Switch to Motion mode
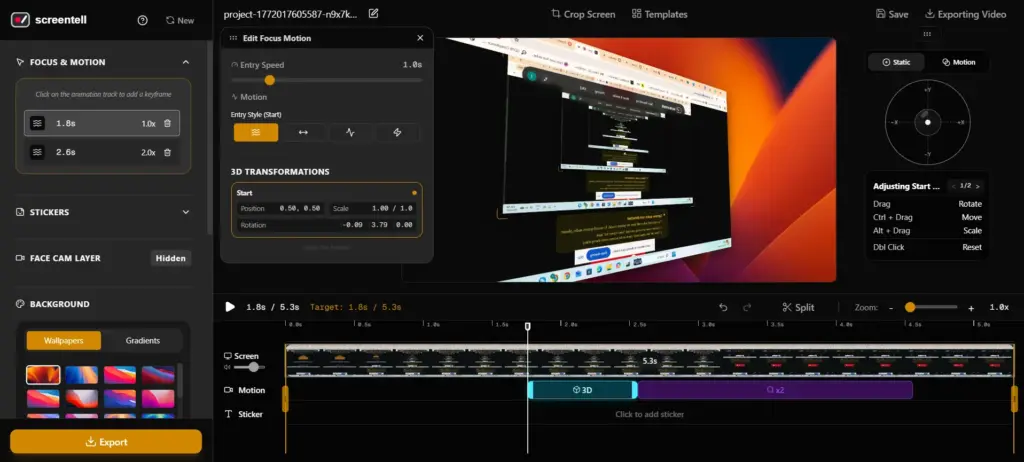The image size is (1024, 462). click(958, 62)
